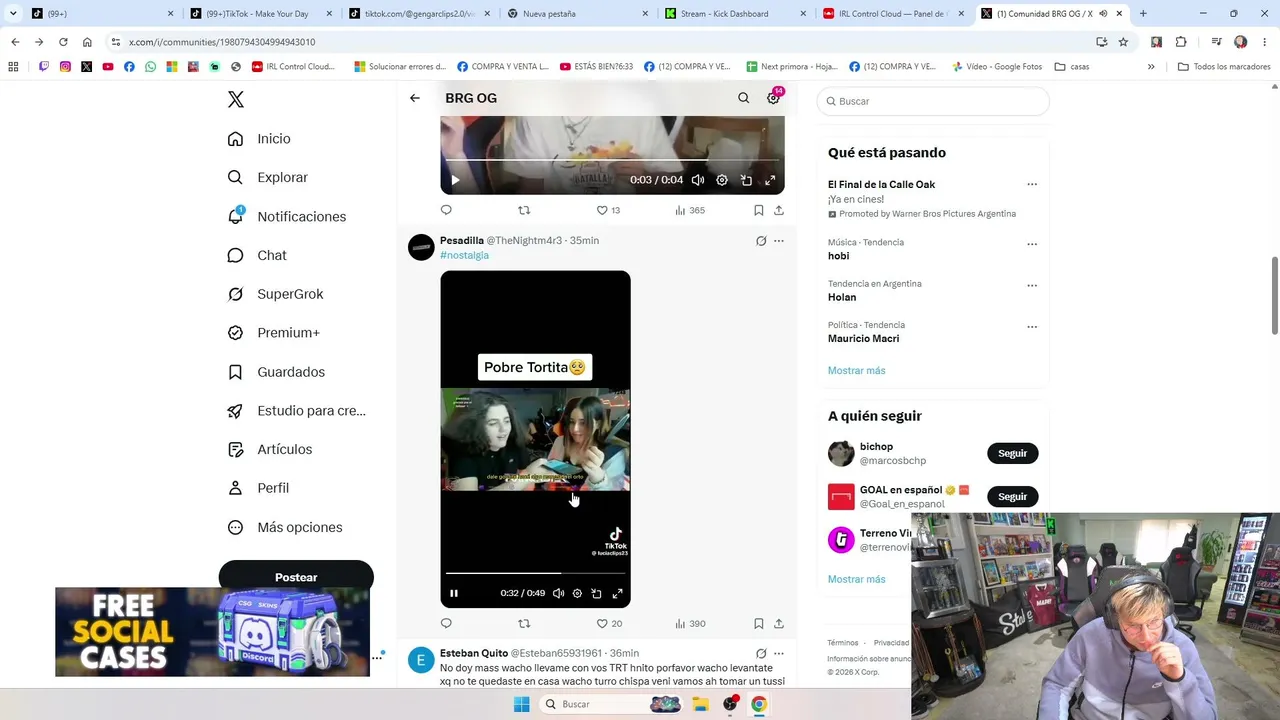The image size is (1280, 720).
Task: Open options for Holan trend
Action: 1032,285
